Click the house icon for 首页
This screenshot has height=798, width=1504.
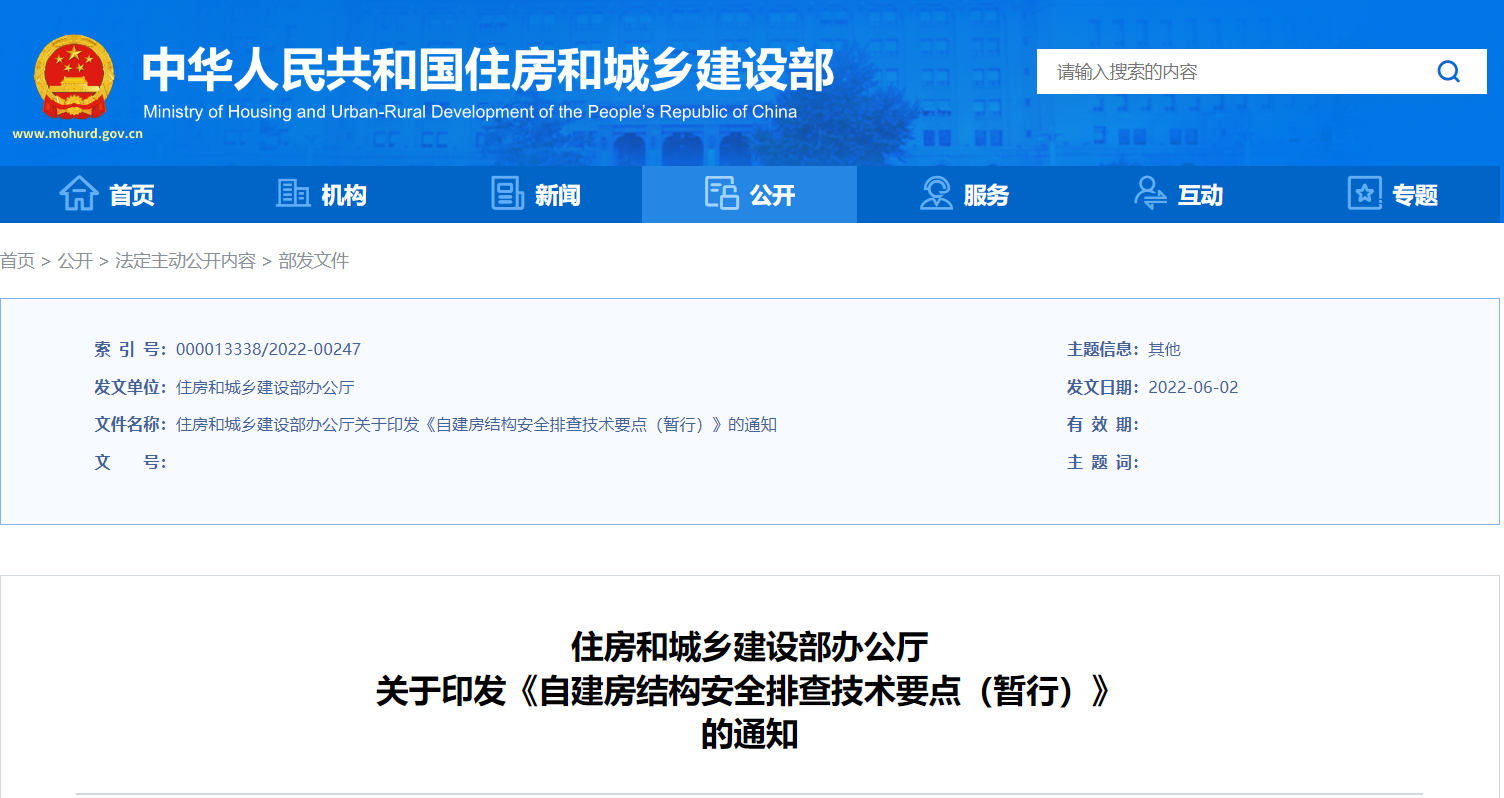79,194
